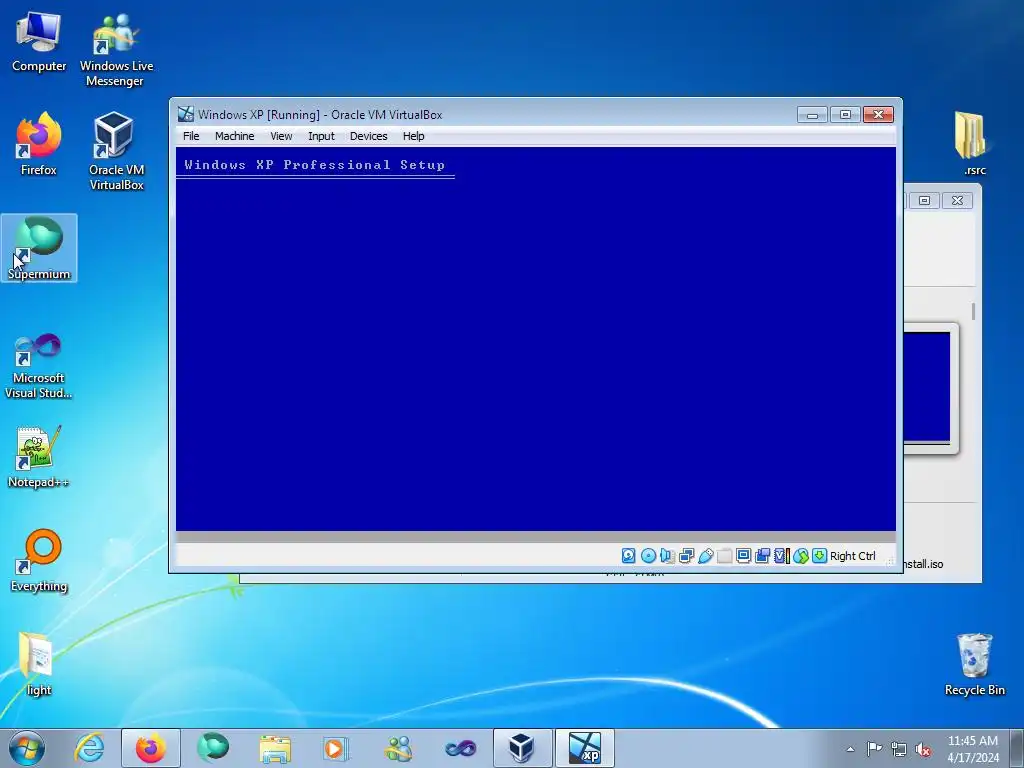Viewport: 1024px width, 768px height.
Task: Close the background VirtualBox Manager window
Action: pos(957,200)
